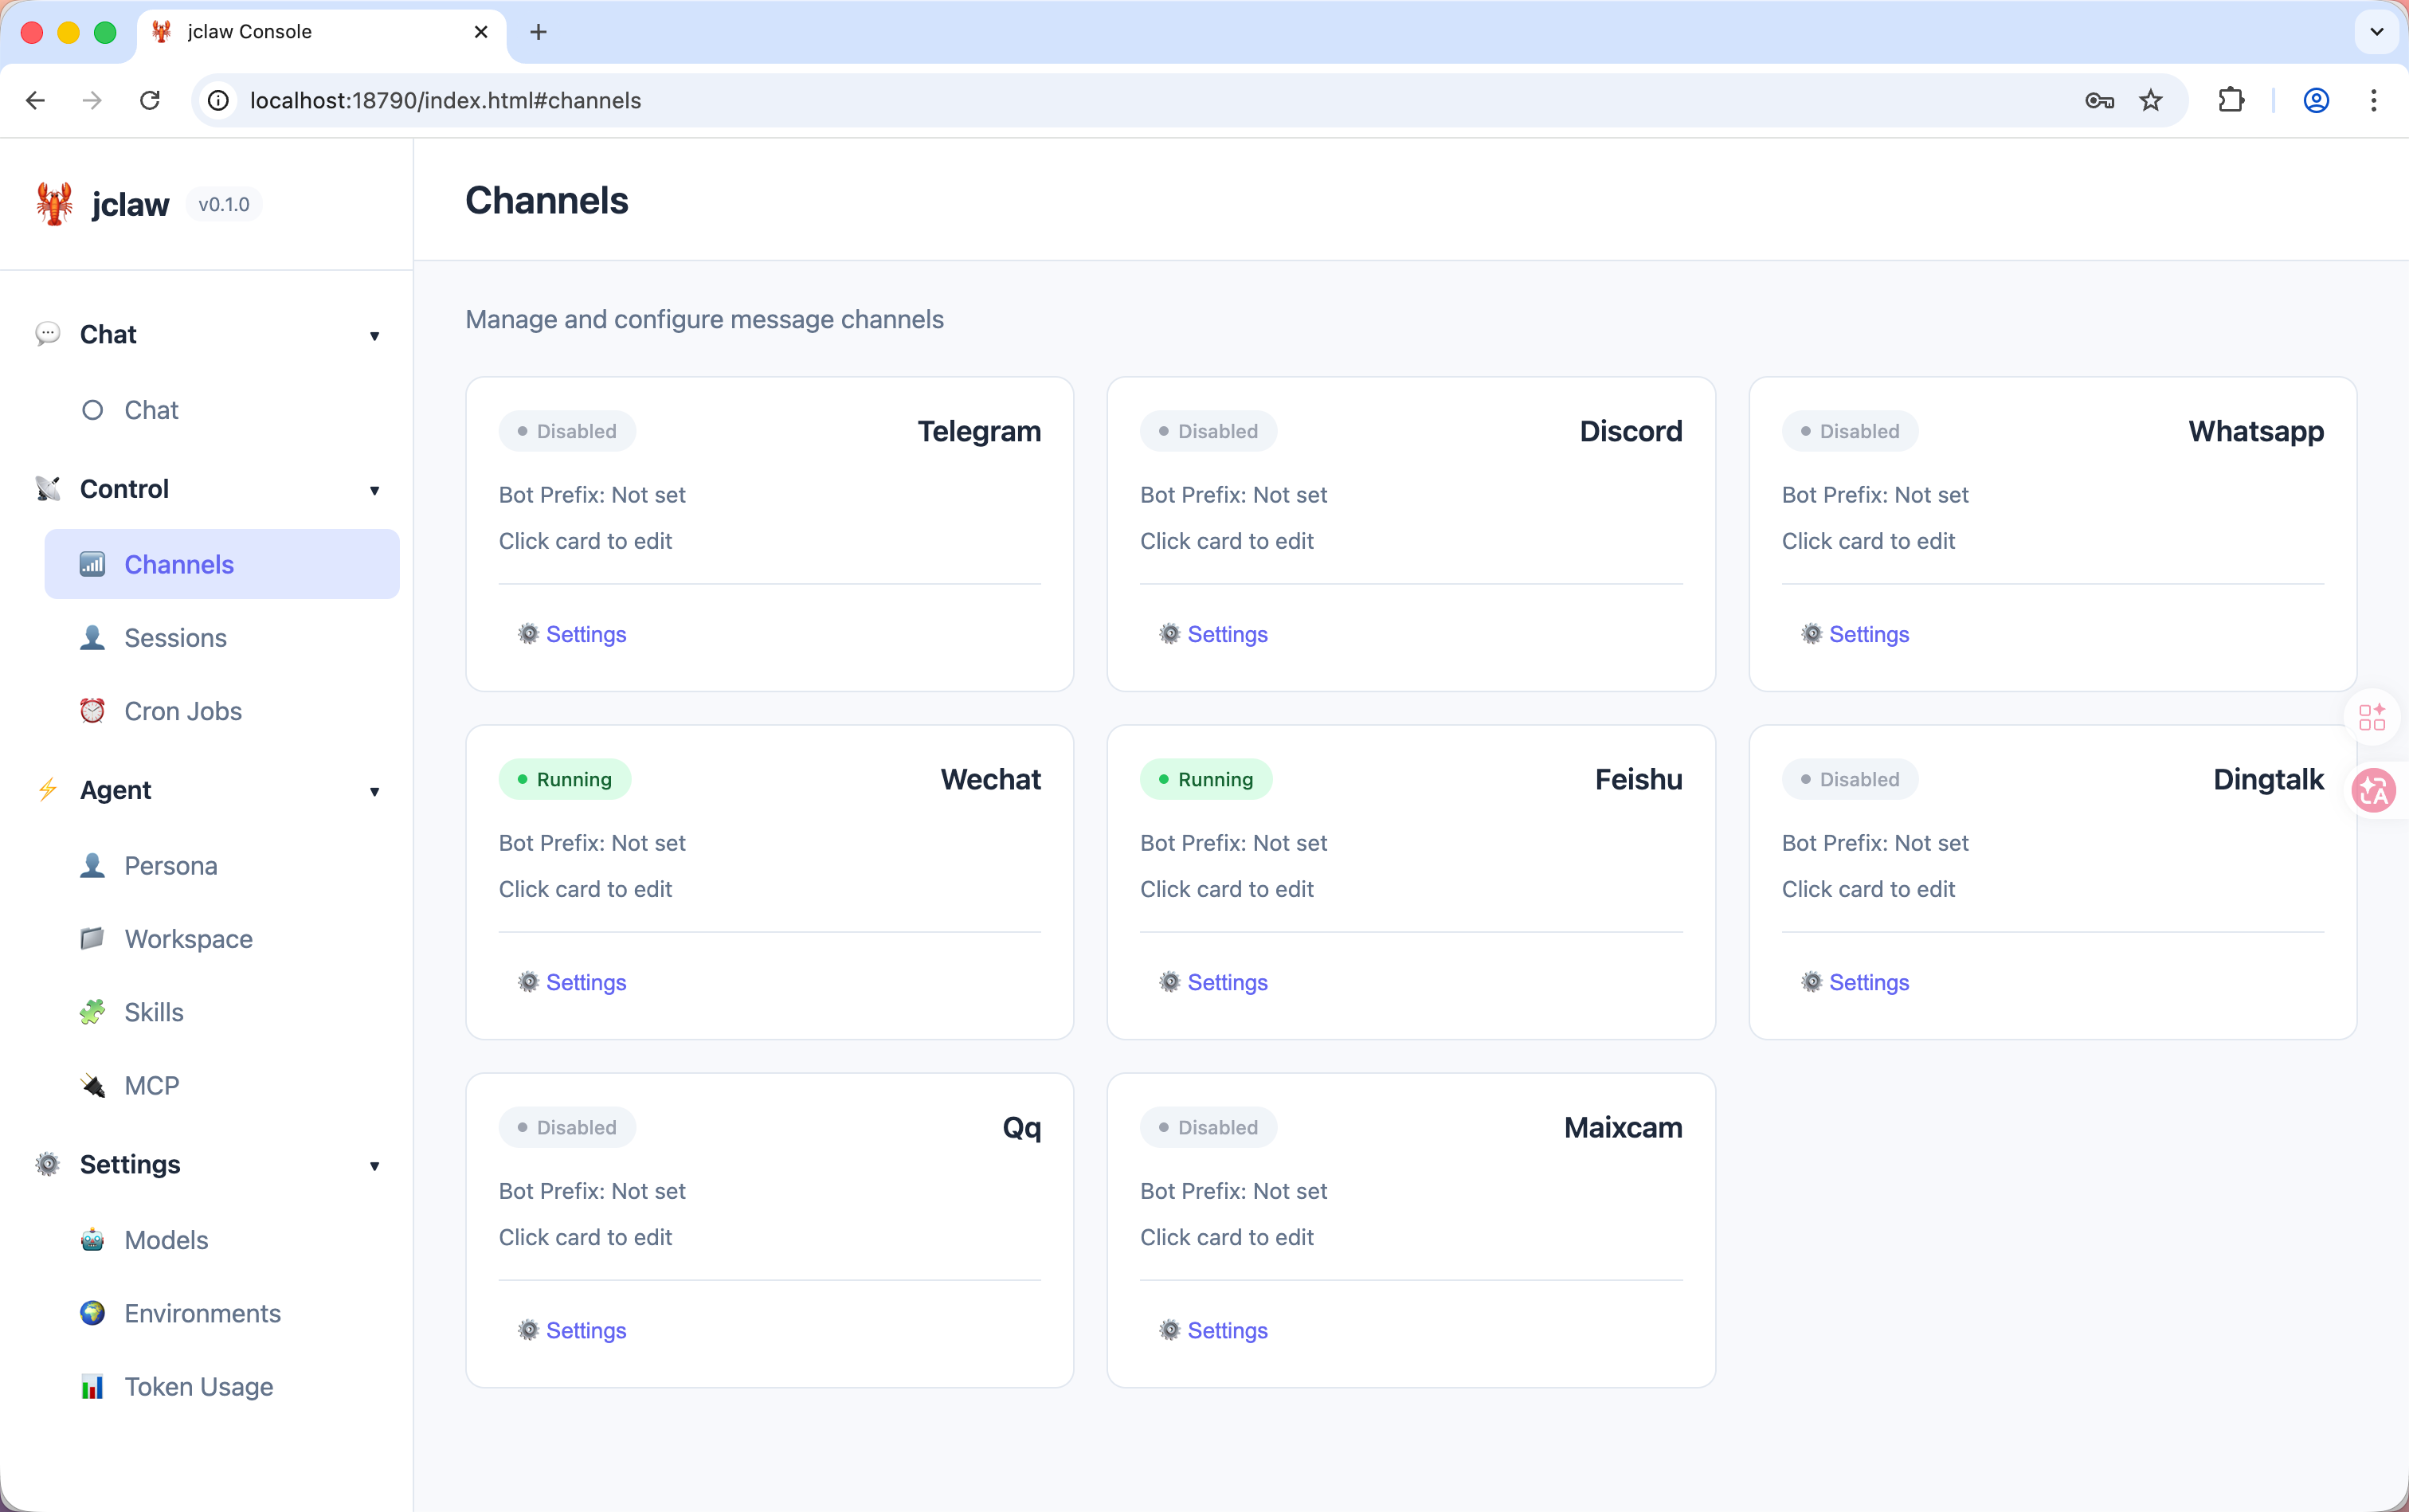Click the Agent lightning bolt icon

point(47,790)
